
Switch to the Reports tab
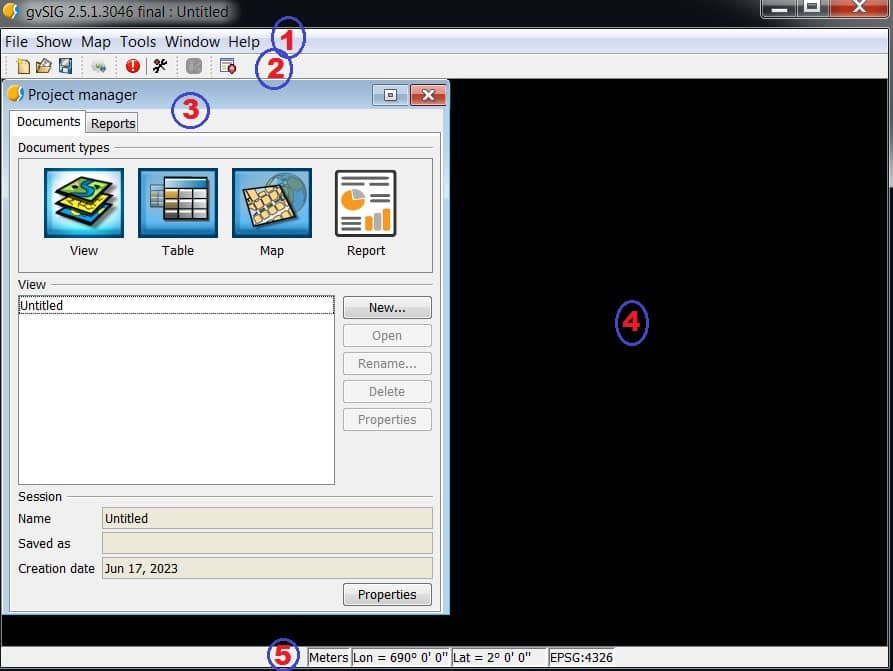pyautogui.click(x=113, y=123)
